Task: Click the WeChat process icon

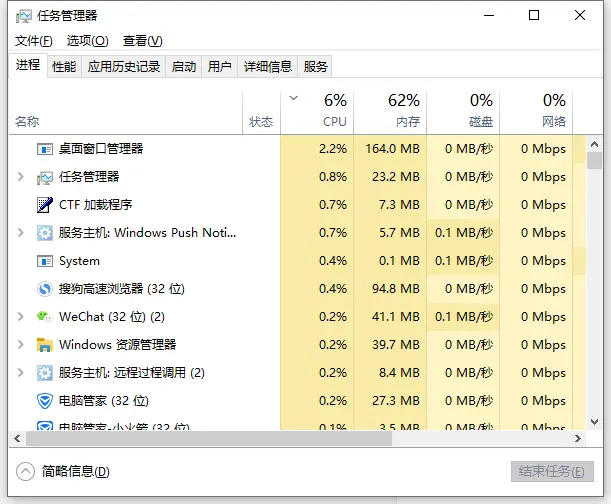Action: [44, 317]
